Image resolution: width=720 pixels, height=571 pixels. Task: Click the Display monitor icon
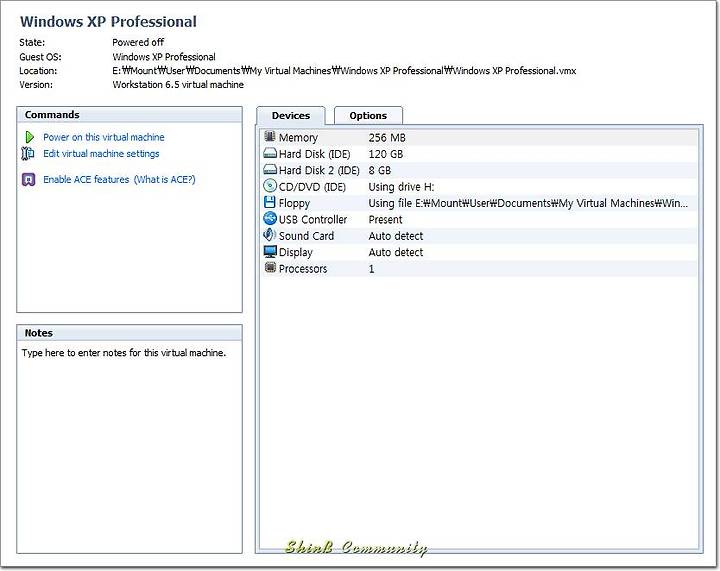click(x=270, y=252)
